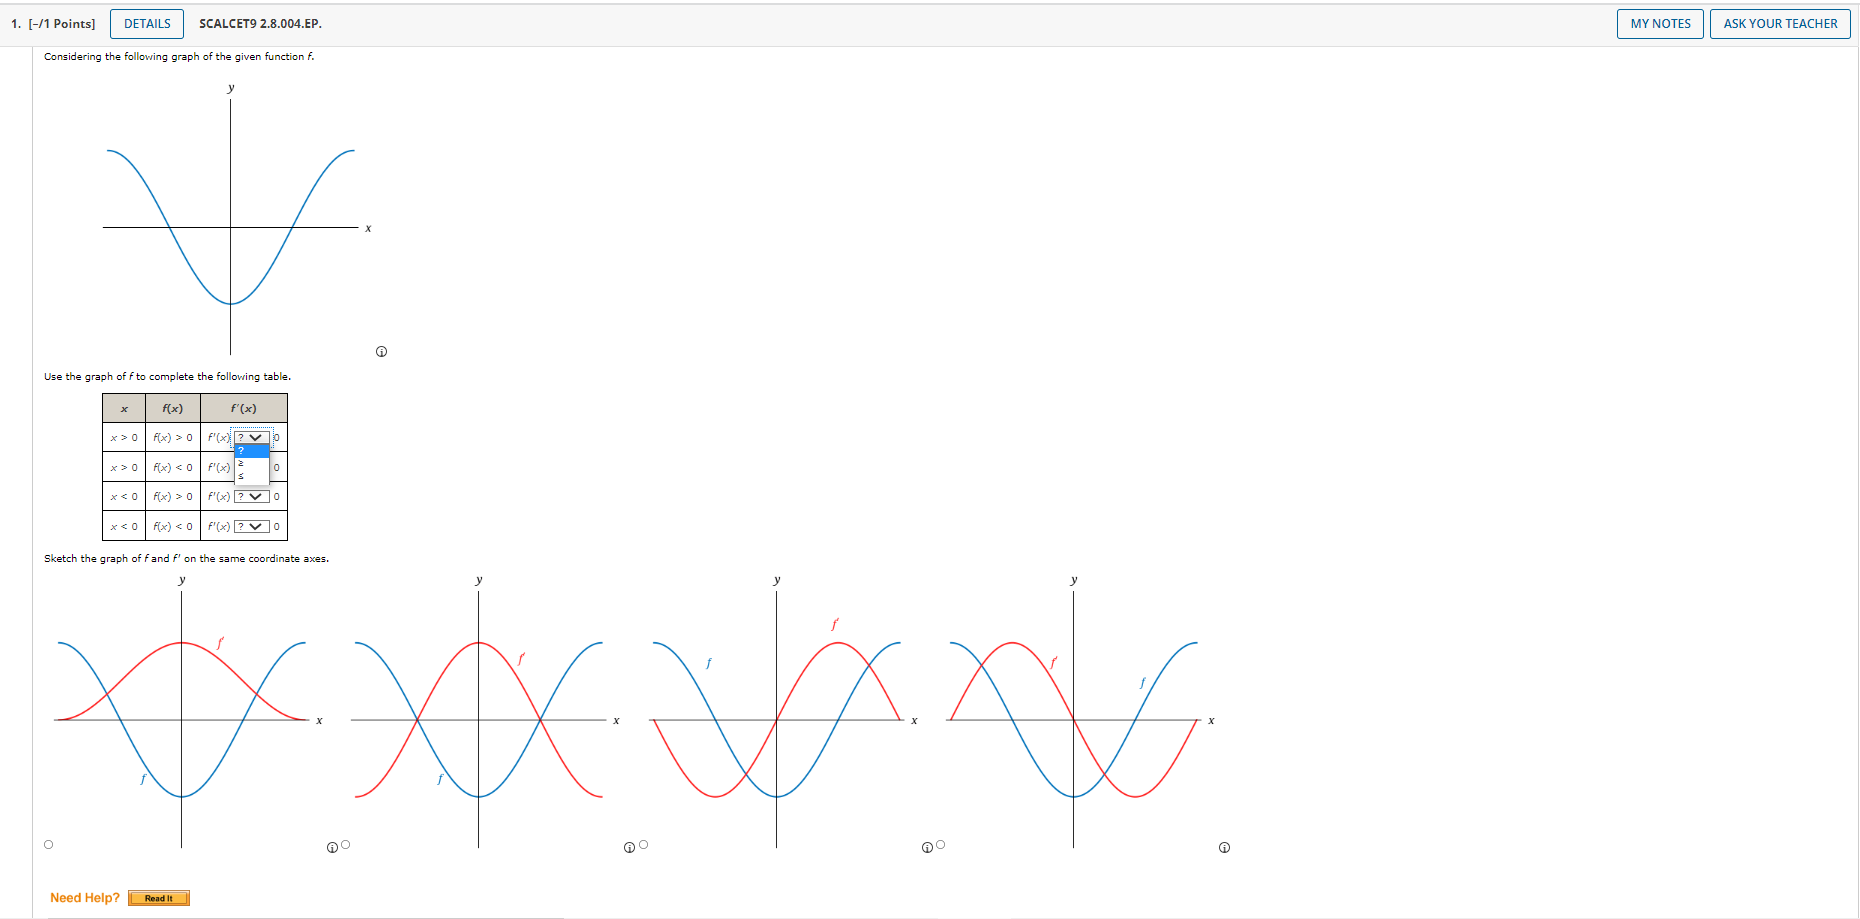Click the DETAILS button

click(146, 23)
